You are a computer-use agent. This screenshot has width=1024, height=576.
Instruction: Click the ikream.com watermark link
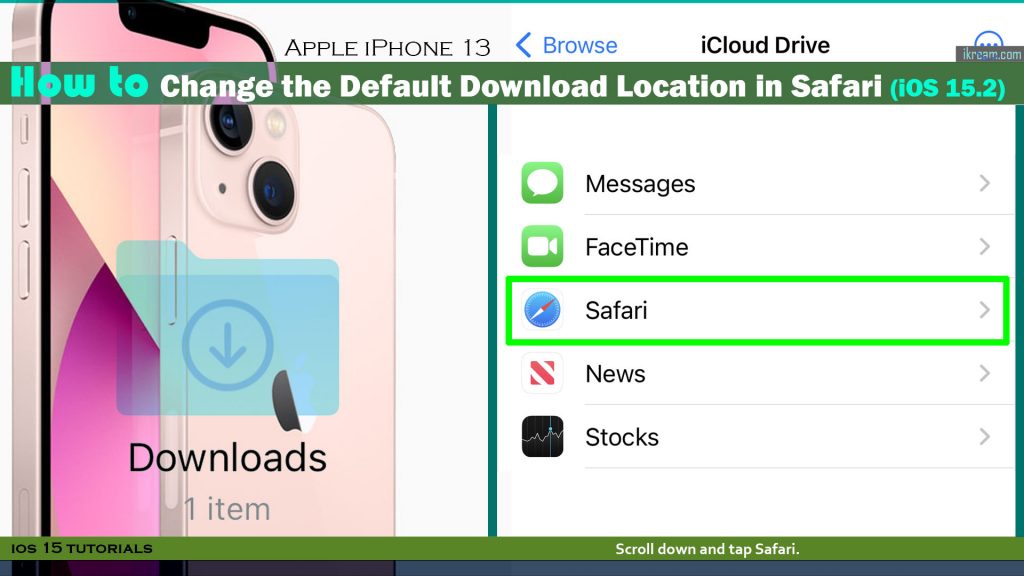click(x=991, y=55)
